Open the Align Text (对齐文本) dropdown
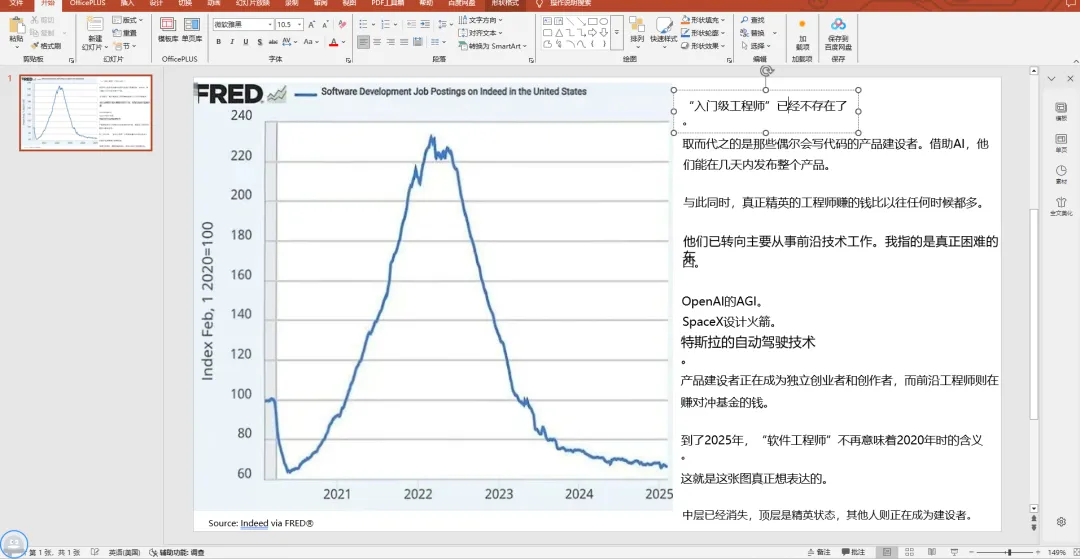 click(481, 33)
